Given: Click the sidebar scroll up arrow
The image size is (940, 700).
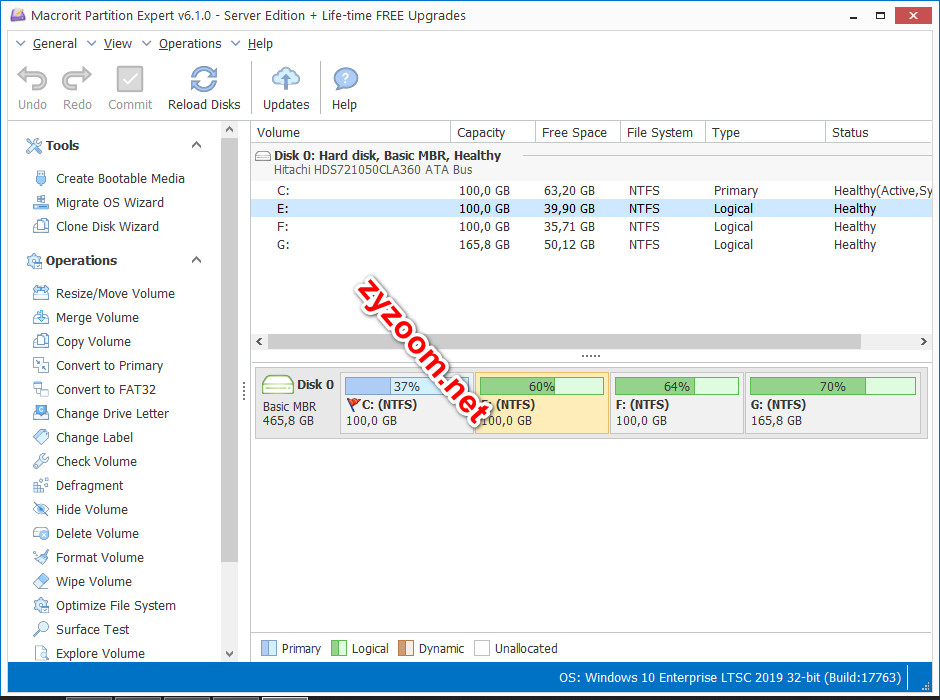Looking at the screenshot, I should coord(229,129).
